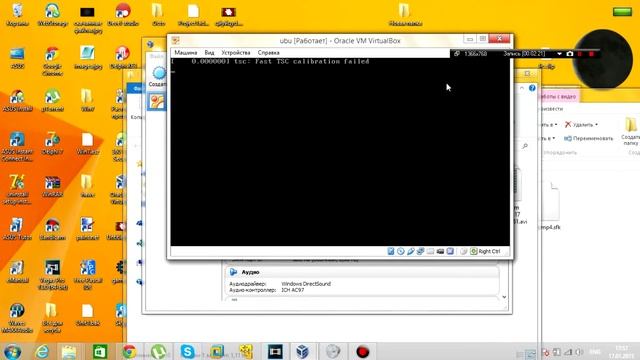Open Internet Explorer from the taskbar

(x=42, y=351)
